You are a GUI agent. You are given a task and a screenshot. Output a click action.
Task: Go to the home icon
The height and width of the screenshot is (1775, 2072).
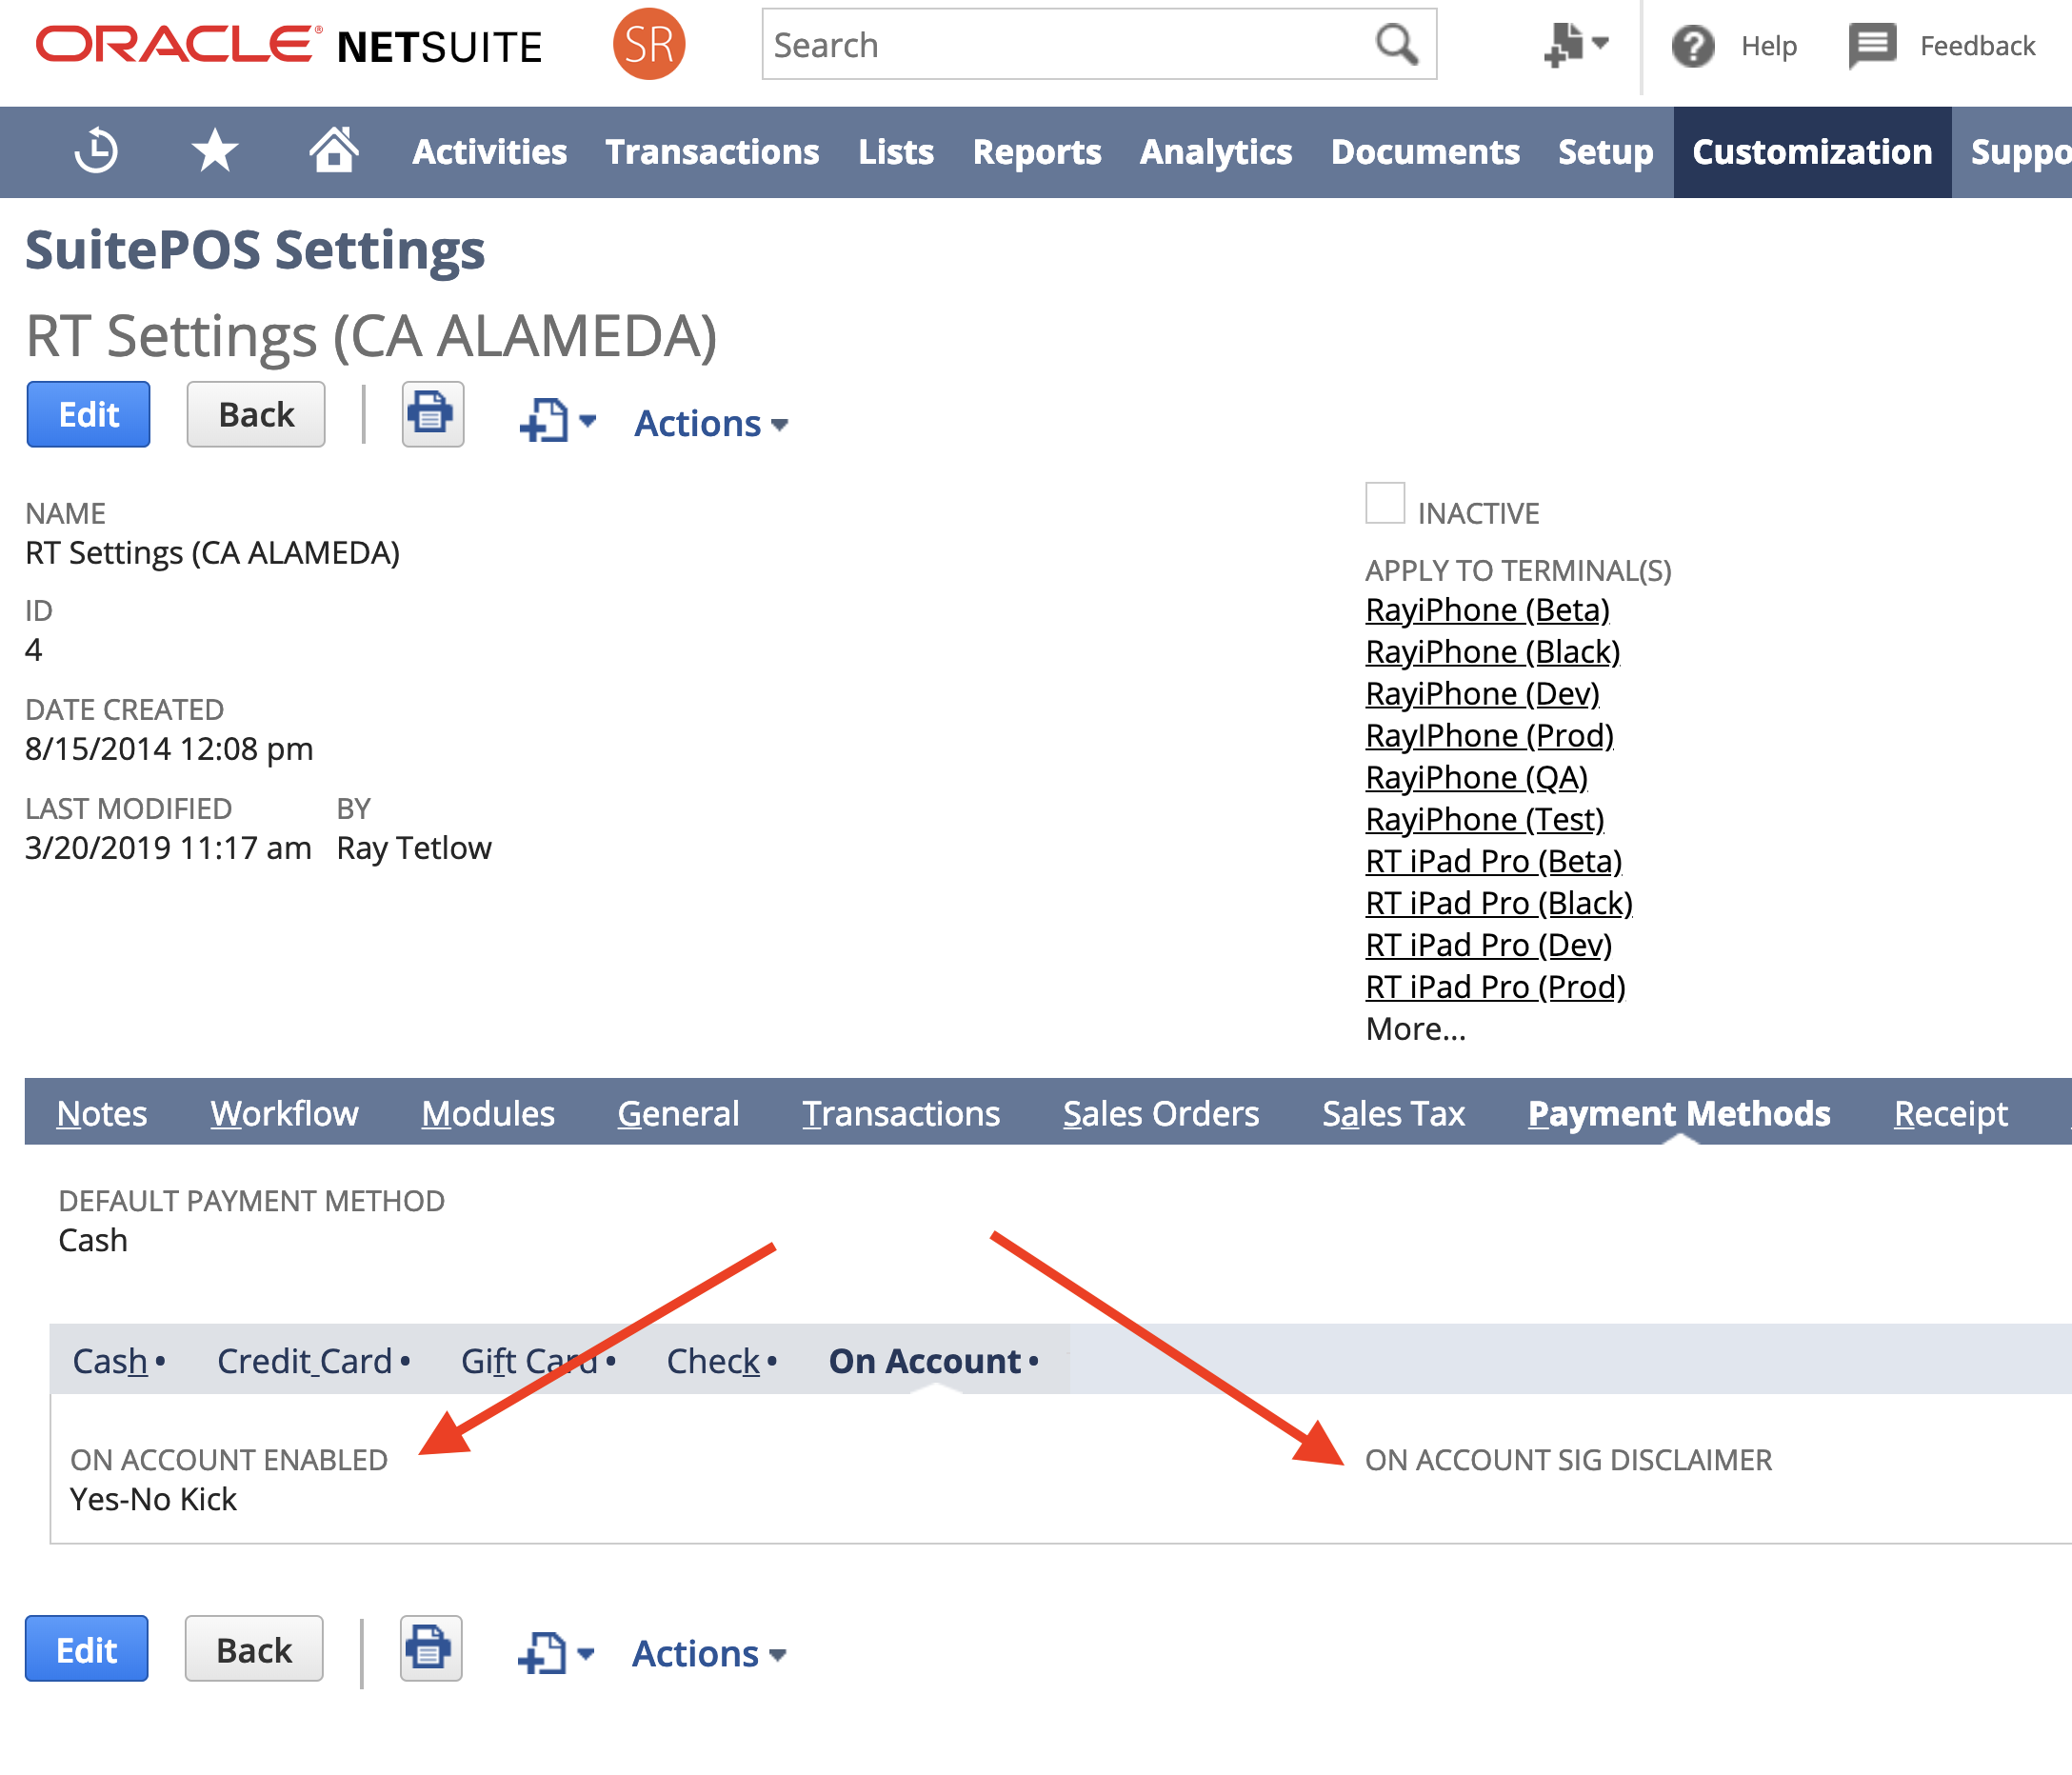click(x=333, y=151)
